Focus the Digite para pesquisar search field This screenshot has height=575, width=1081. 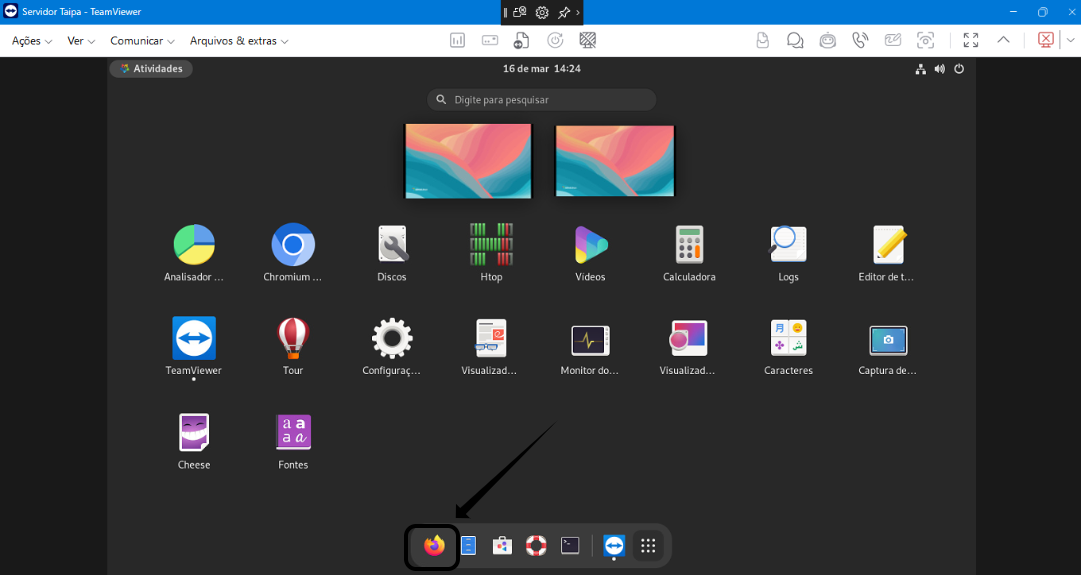[x=541, y=100]
